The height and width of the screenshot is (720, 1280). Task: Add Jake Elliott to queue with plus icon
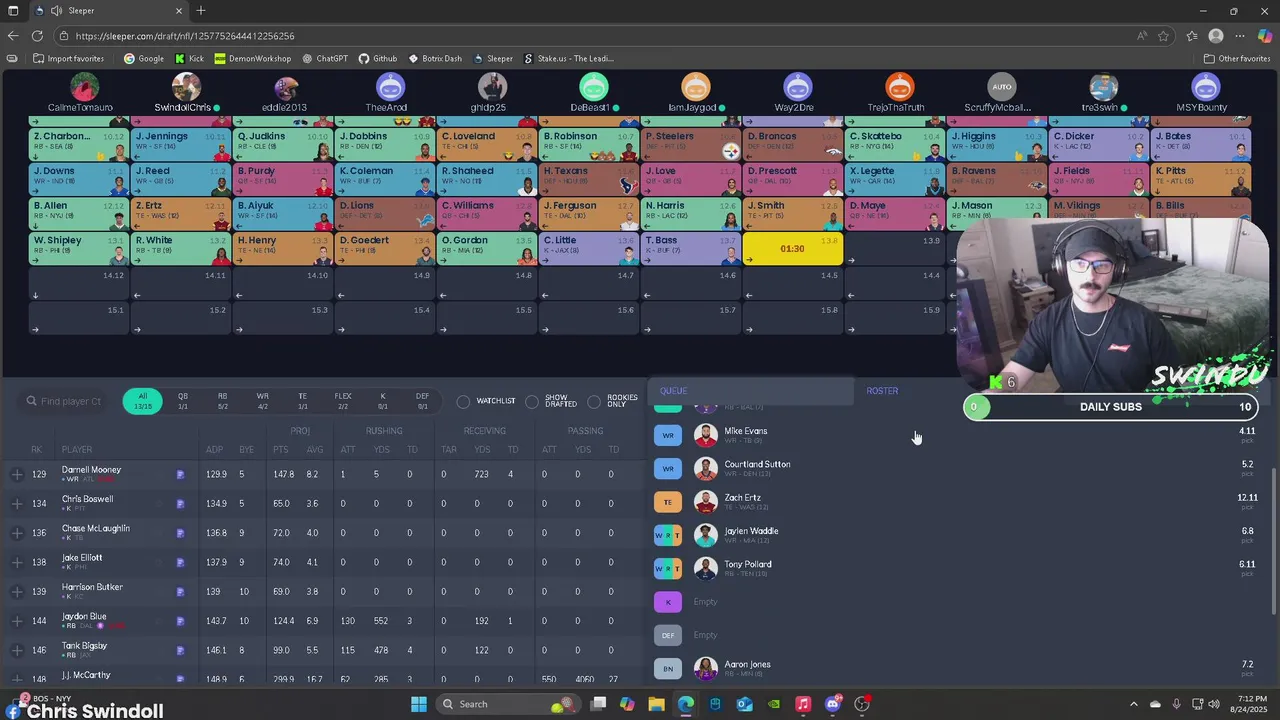pyautogui.click(x=17, y=562)
